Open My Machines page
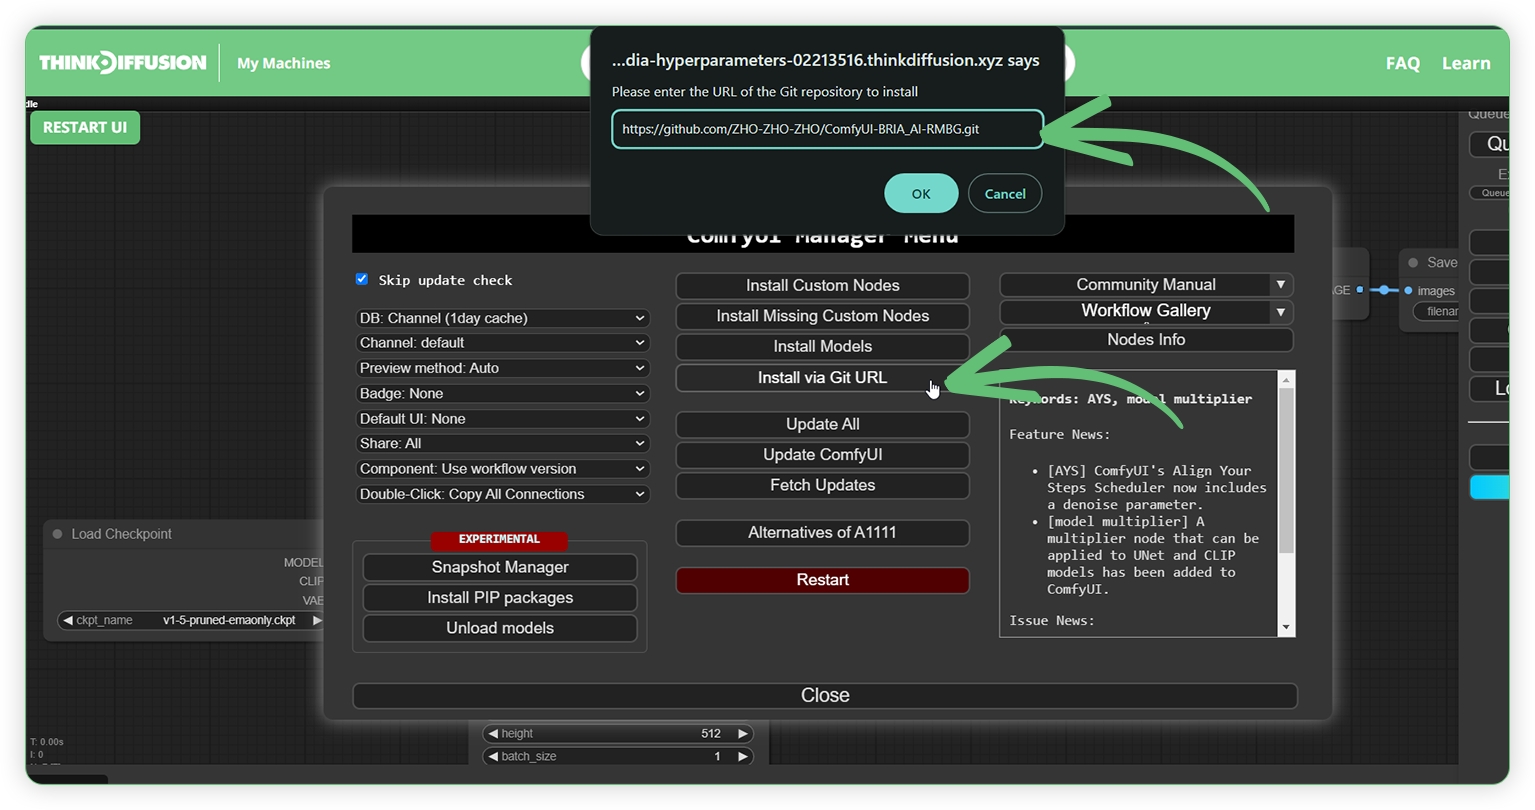The width and height of the screenshot is (1535, 810). point(283,63)
